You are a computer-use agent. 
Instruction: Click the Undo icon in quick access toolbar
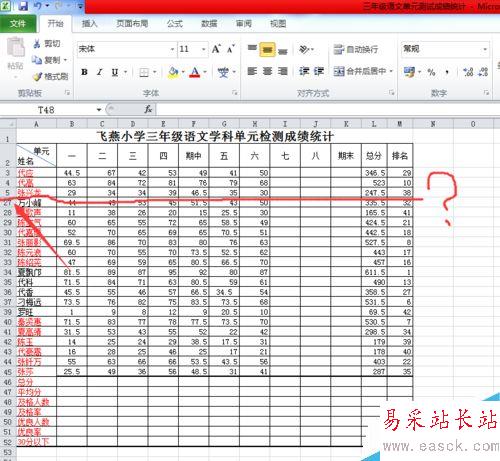(37, 6)
